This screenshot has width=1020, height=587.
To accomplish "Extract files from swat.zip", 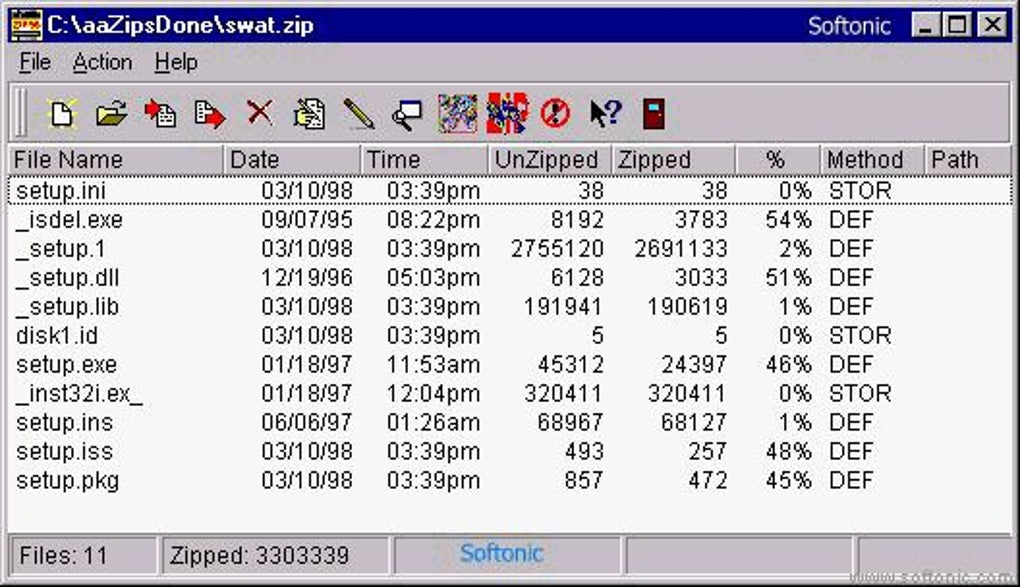I will [x=211, y=113].
